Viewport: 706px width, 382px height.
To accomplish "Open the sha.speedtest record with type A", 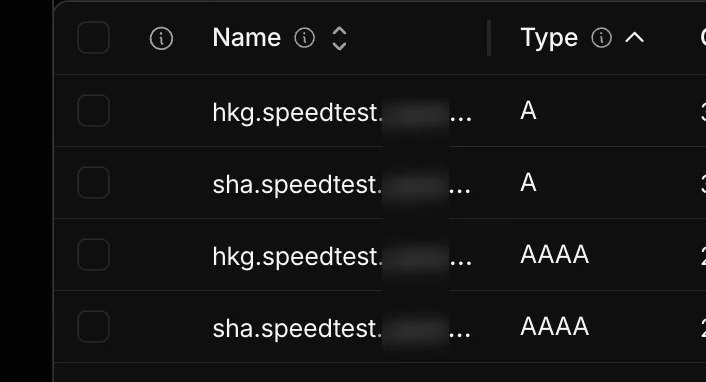I will pos(342,185).
